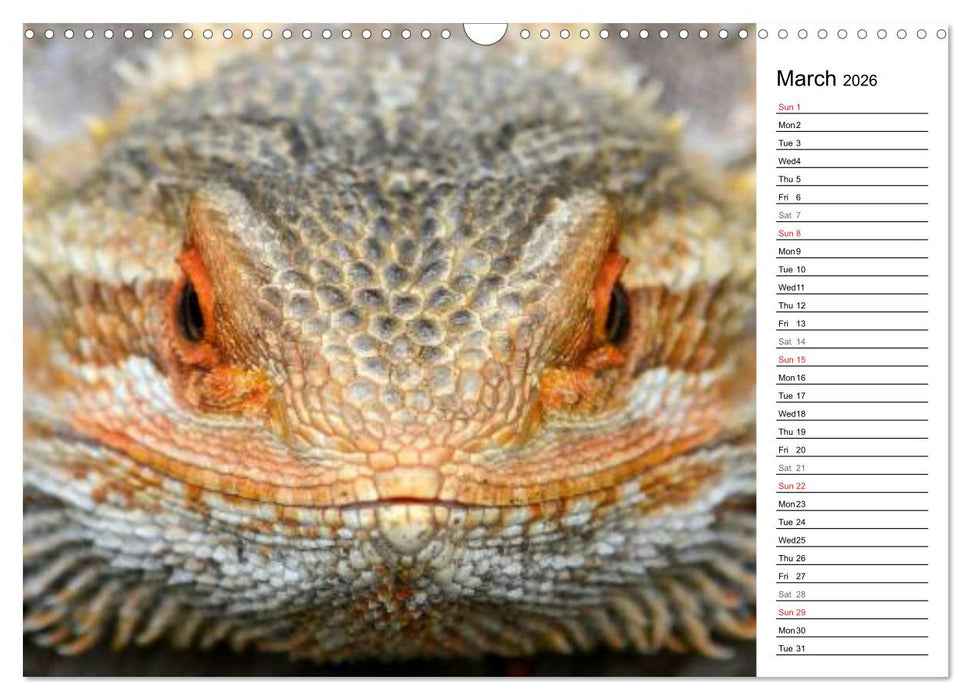
Task: Select the gray Sat 7 date
Action: [x=789, y=215]
